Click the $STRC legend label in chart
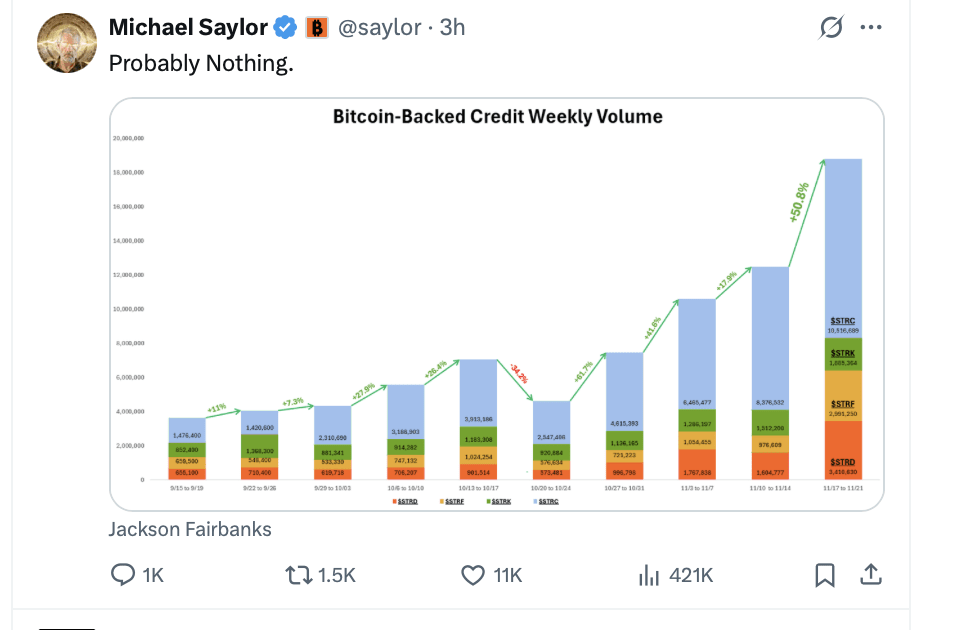 coord(548,501)
